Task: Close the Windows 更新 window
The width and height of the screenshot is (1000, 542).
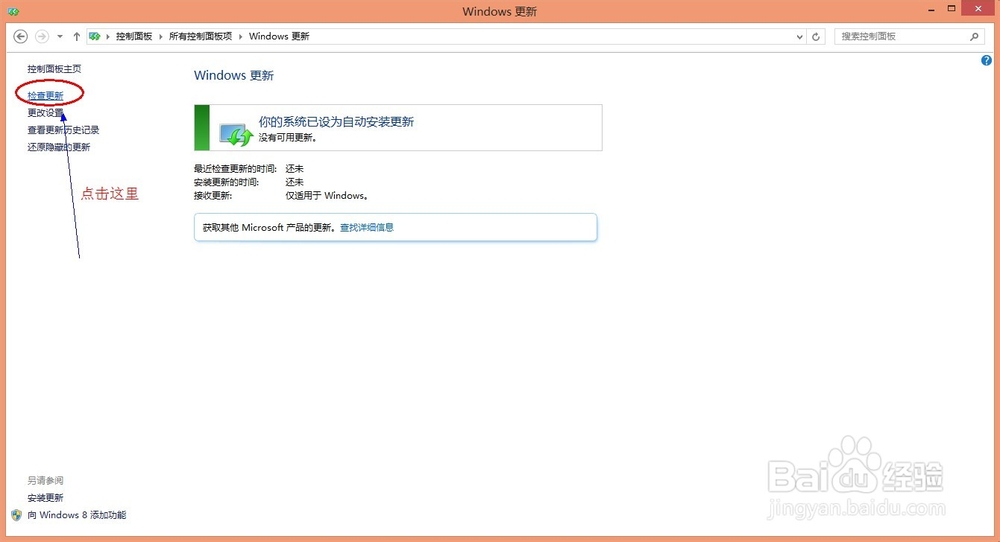Action: pos(980,8)
